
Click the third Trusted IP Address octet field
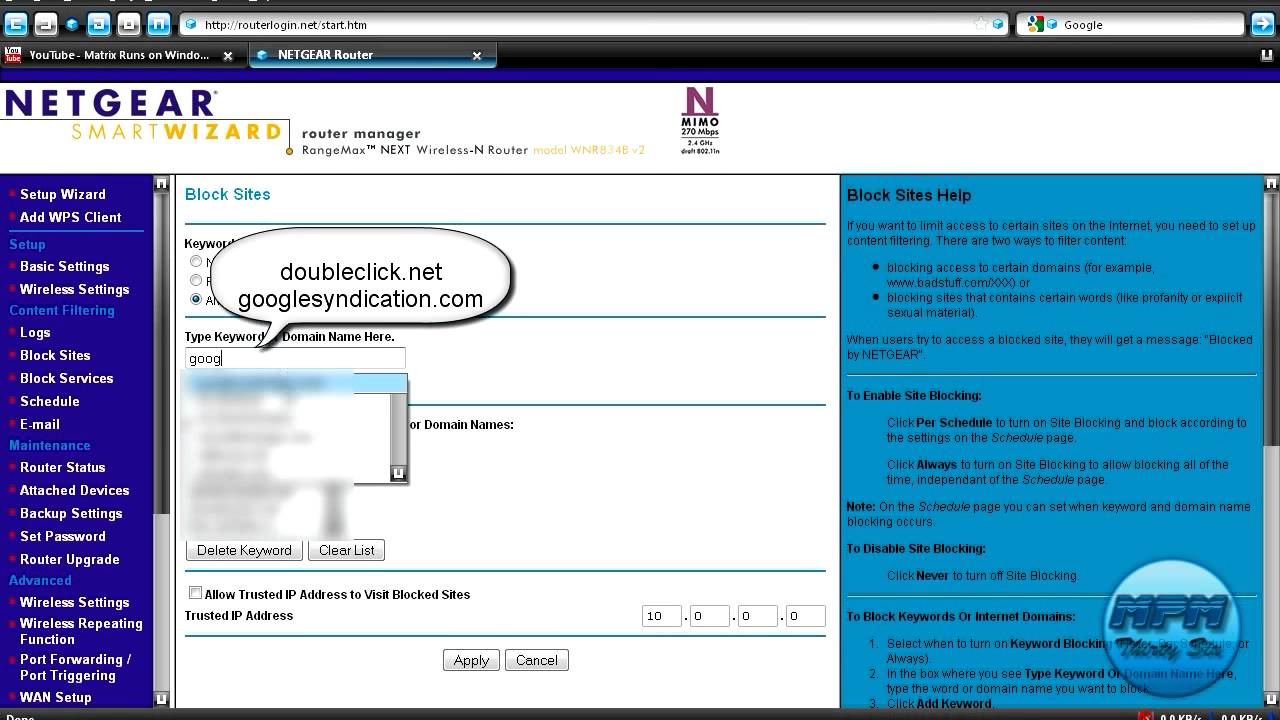758,616
